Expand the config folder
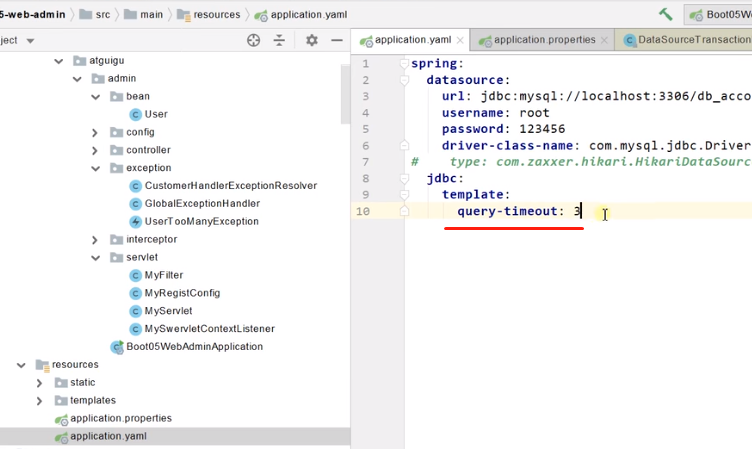The height and width of the screenshot is (449, 752). click(x=95, y=132)
